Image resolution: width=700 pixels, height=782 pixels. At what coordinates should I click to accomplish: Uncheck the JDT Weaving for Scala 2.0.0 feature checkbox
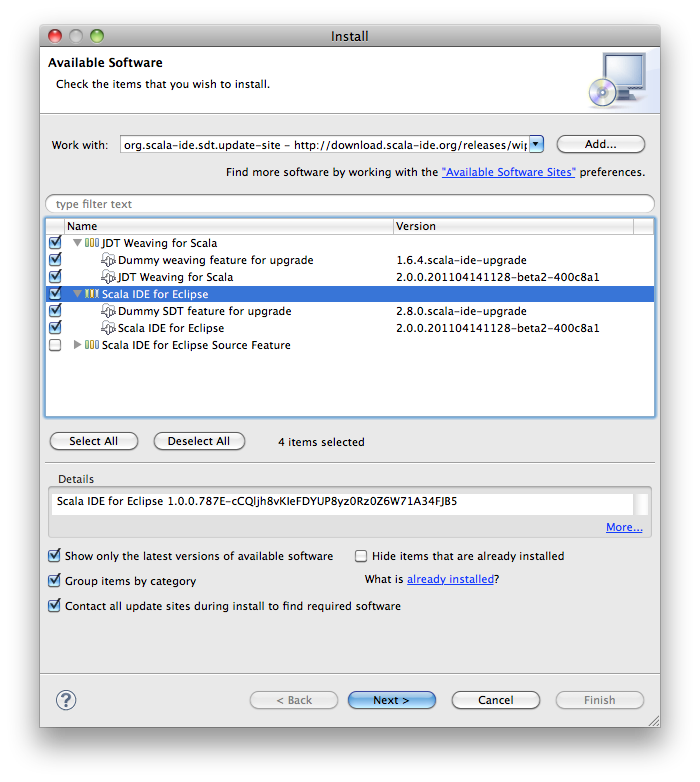[55, 276]
